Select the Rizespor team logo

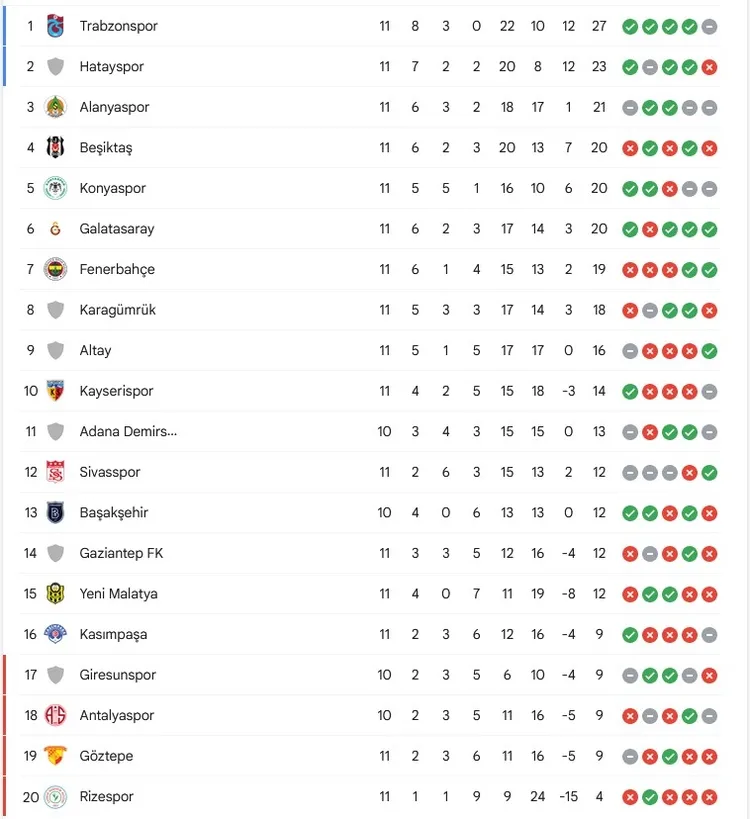(56, 797)
